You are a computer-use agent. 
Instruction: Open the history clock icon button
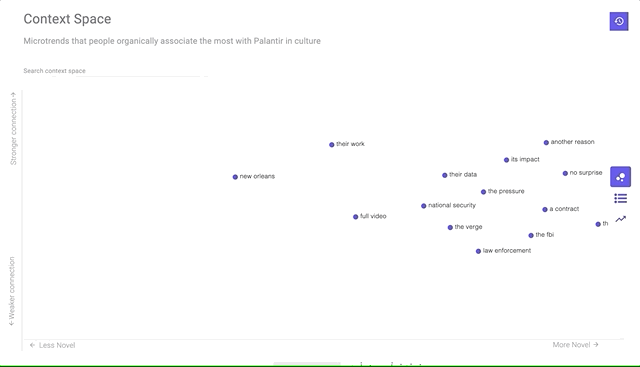(x=619, y=21)
